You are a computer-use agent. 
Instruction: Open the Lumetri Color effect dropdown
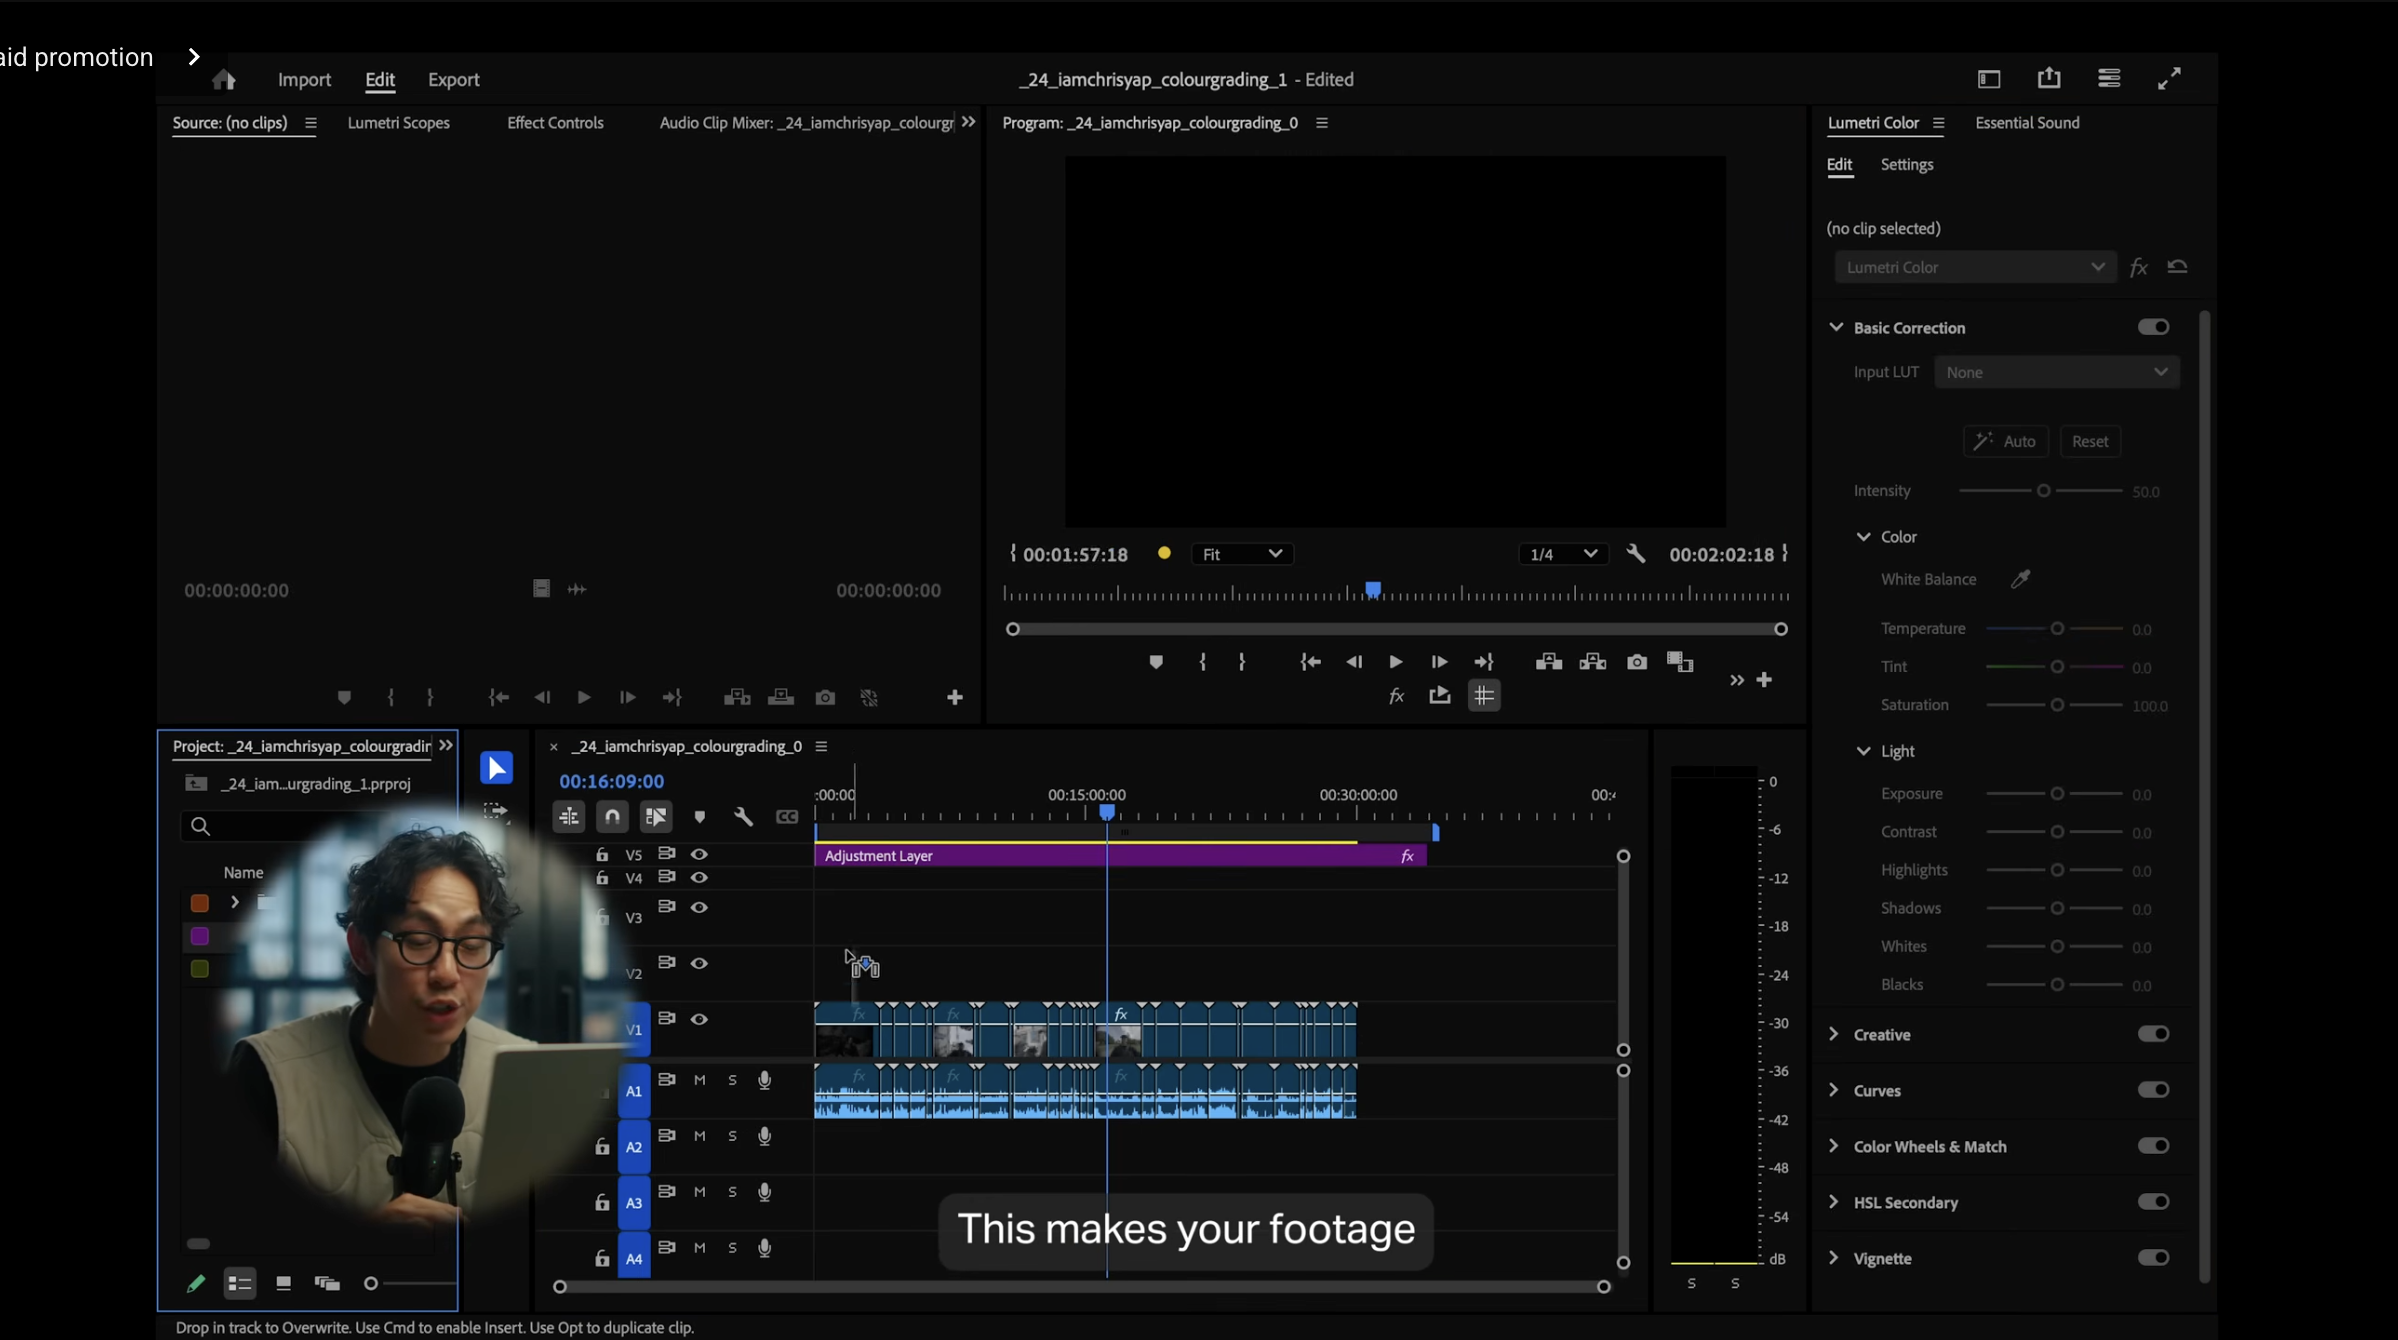click(1975, 267)
